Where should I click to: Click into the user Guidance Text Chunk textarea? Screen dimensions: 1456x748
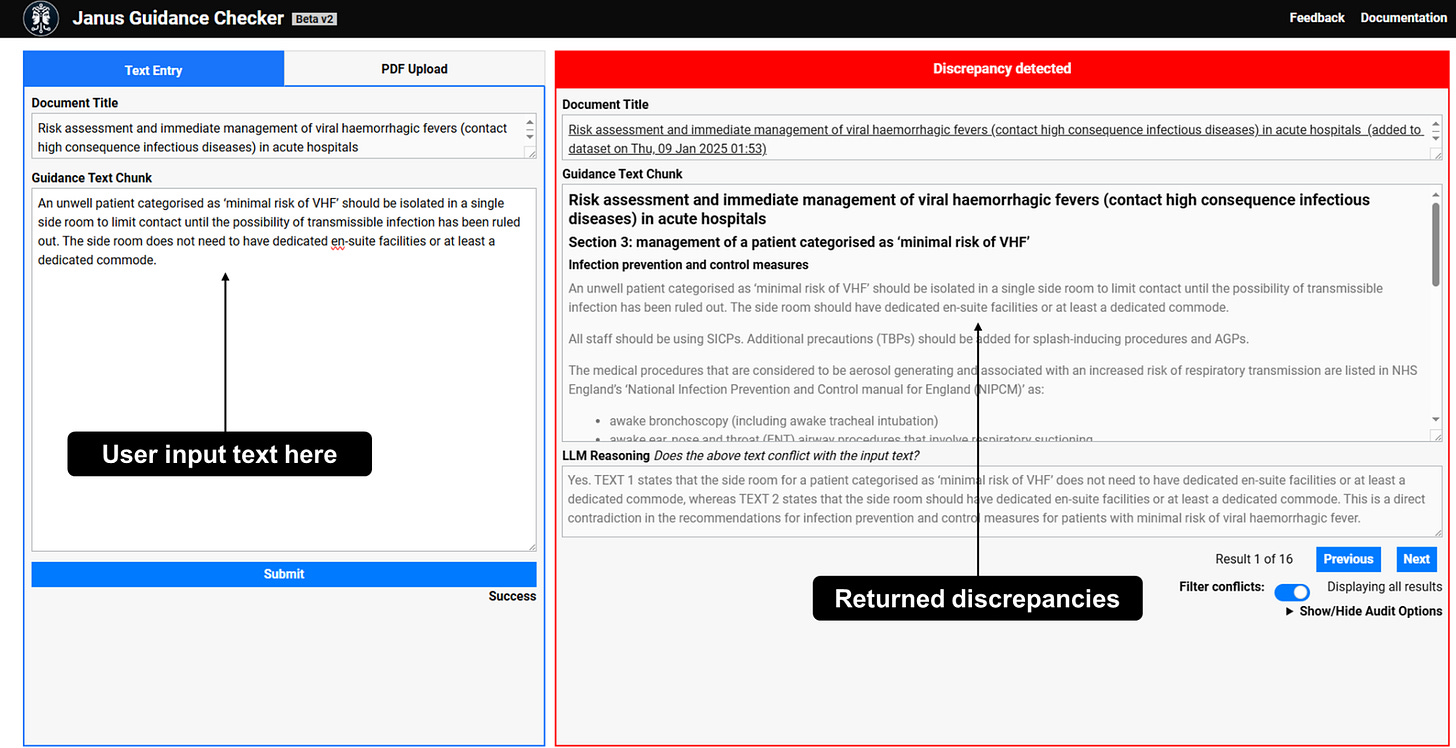tap(284, 369)
